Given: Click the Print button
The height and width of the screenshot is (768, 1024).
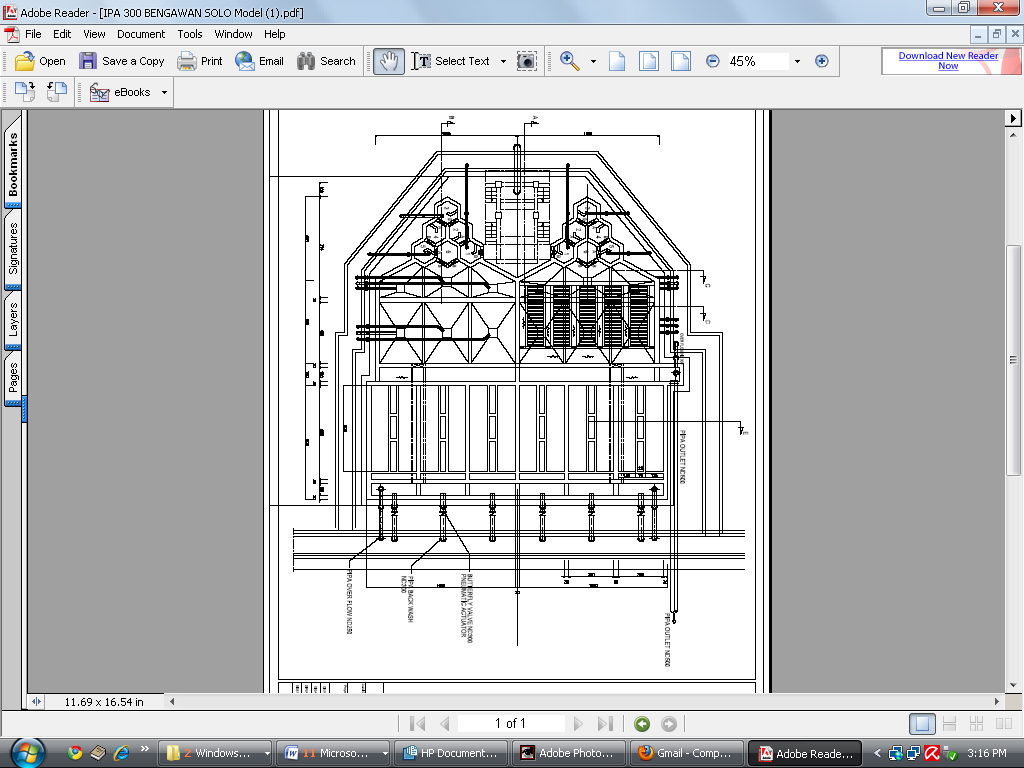Looking at the screenshot, I should (x=200, y=61).
